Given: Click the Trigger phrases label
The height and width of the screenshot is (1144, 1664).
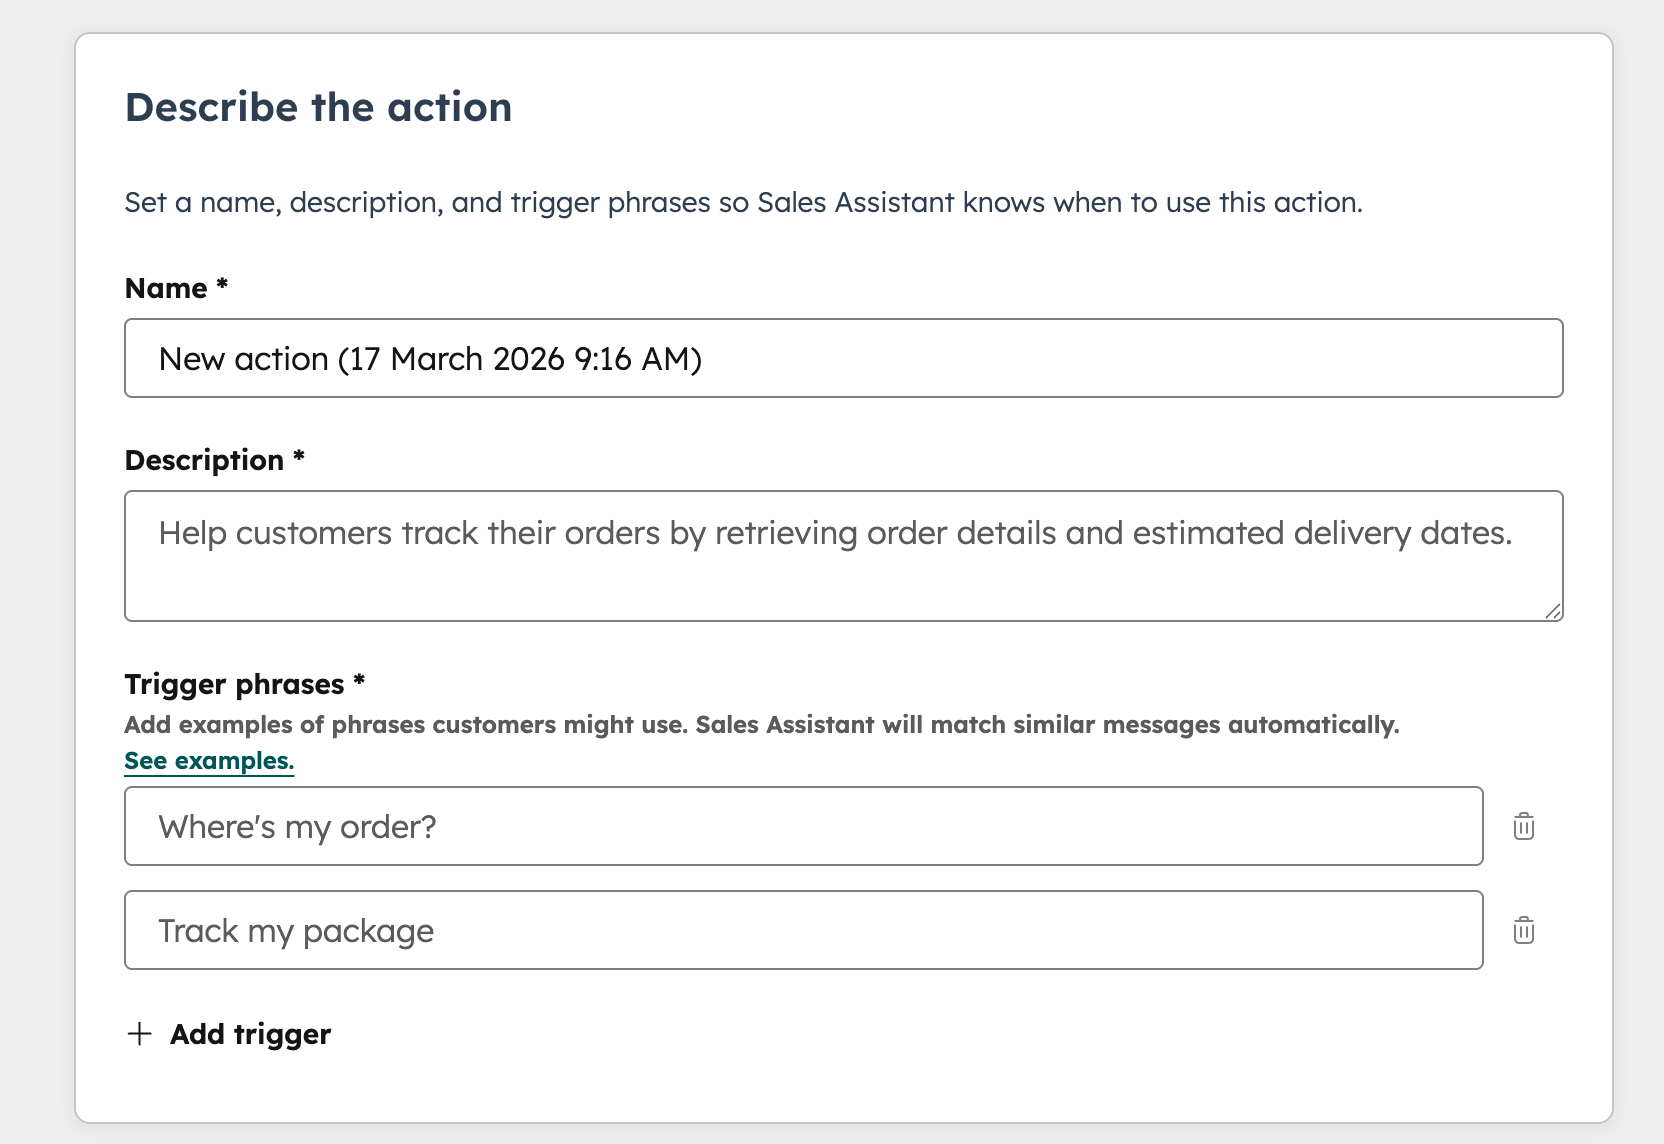Looking at the screenshot, I should 242,684.
